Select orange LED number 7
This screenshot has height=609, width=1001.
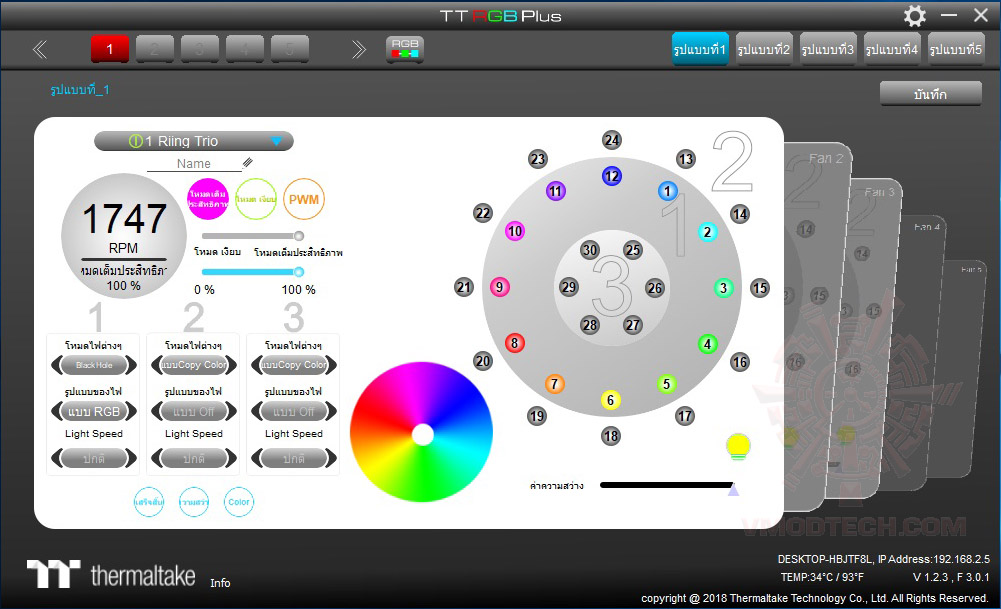pyautogui.click(x=554, y=384)
